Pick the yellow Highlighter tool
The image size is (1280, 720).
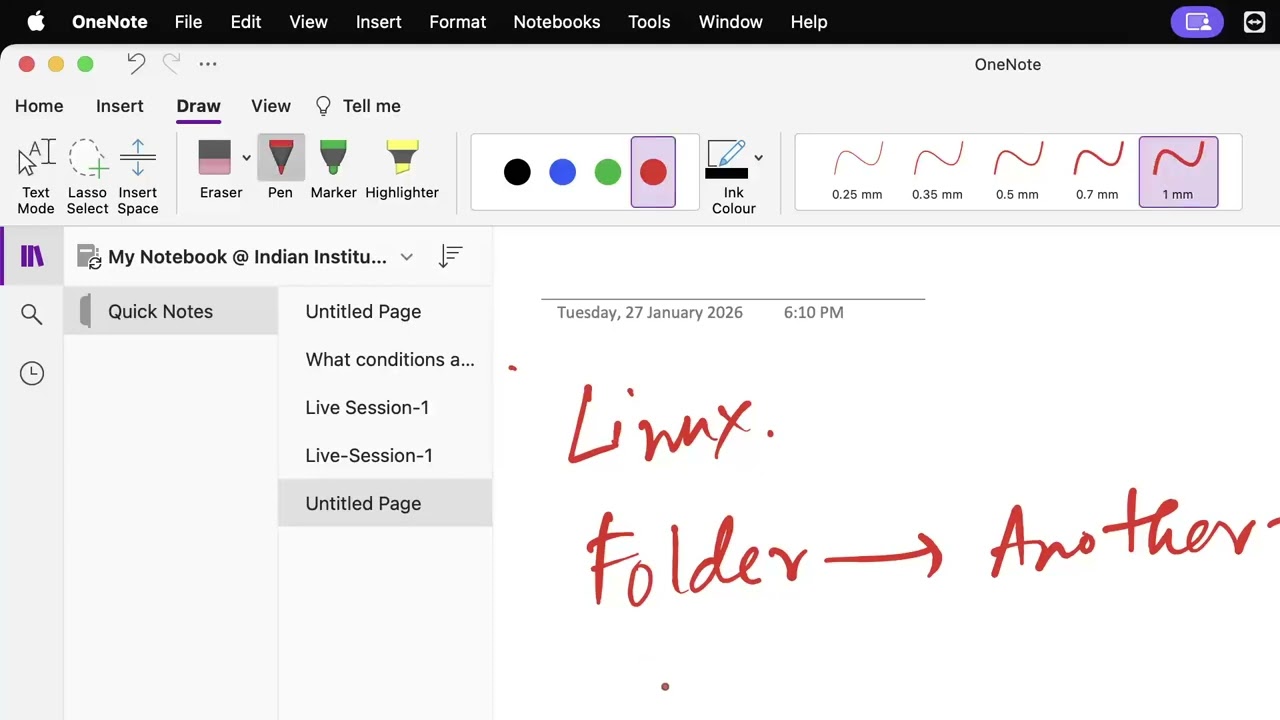402,168
